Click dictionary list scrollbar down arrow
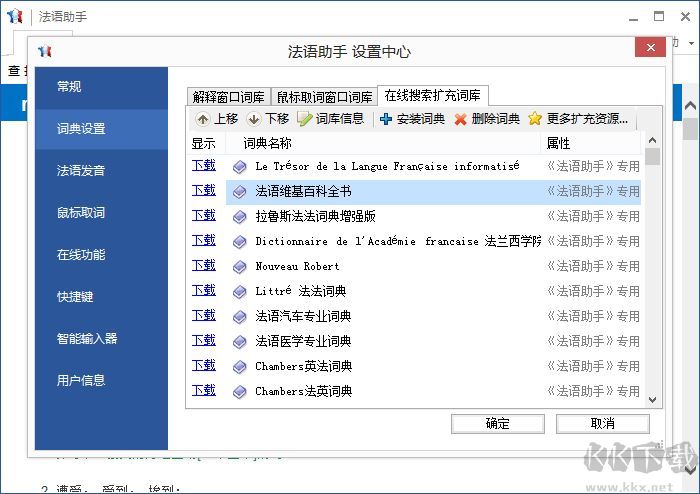This screenshot has width=700, height=494. coord(652,400)
